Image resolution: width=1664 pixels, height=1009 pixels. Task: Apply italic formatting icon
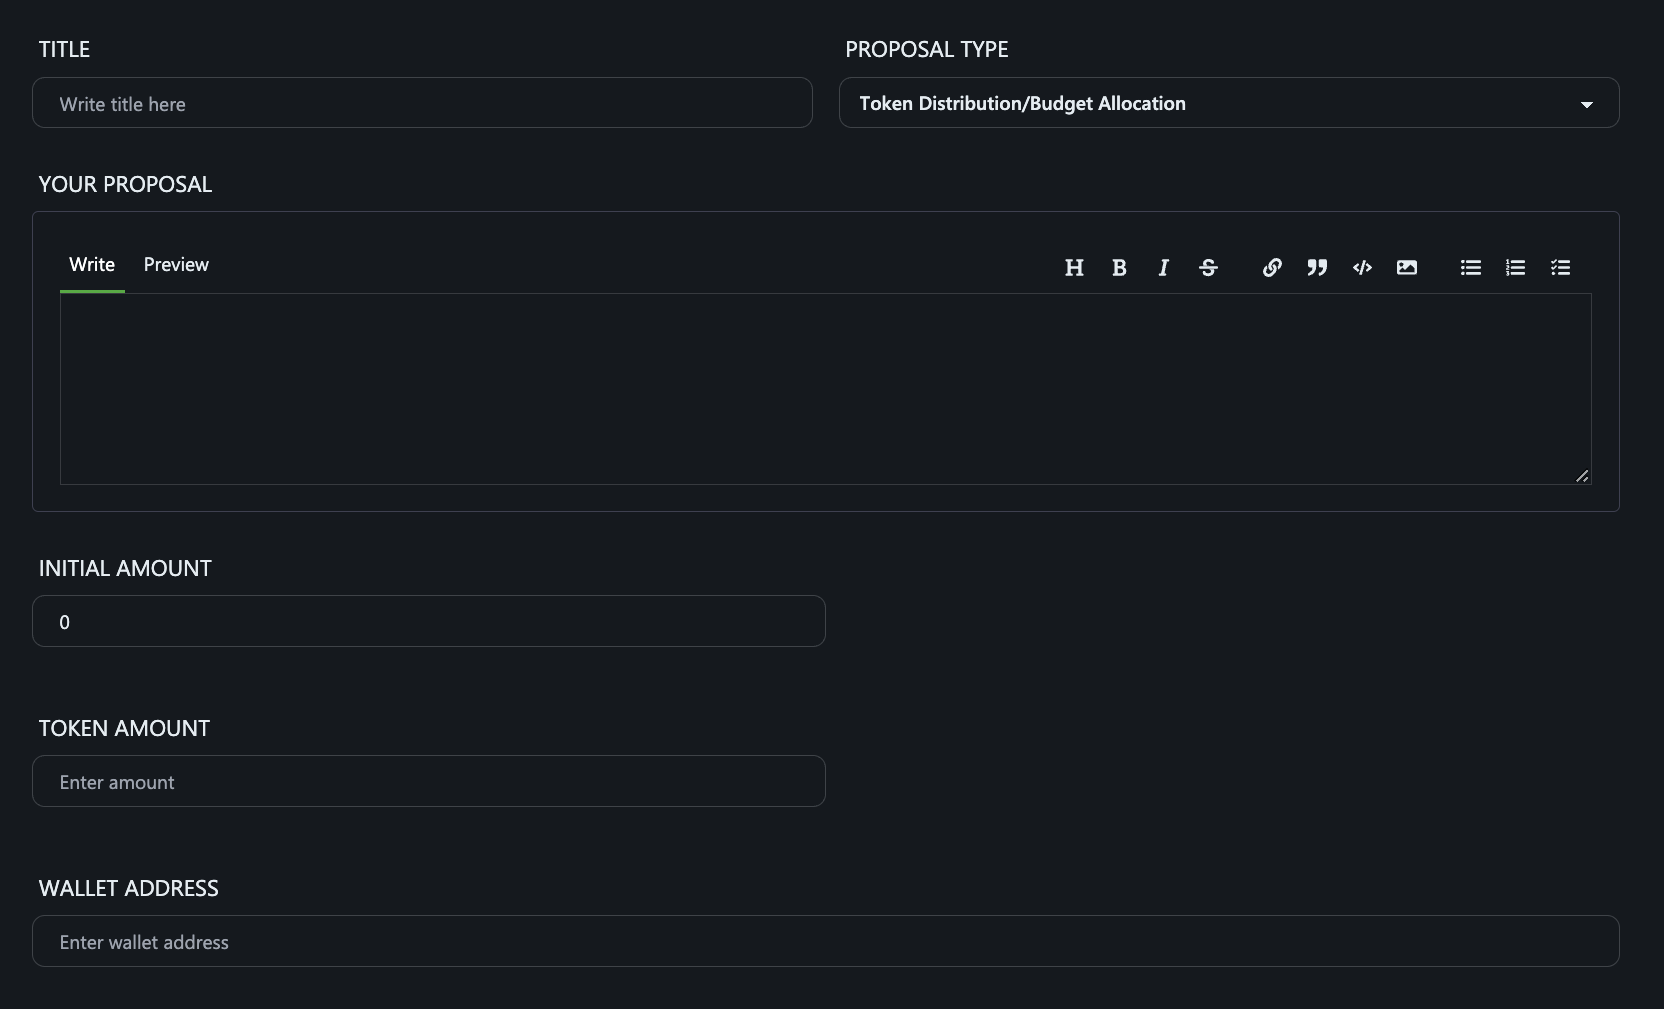pyautogui.click(x=1163, y=267)
